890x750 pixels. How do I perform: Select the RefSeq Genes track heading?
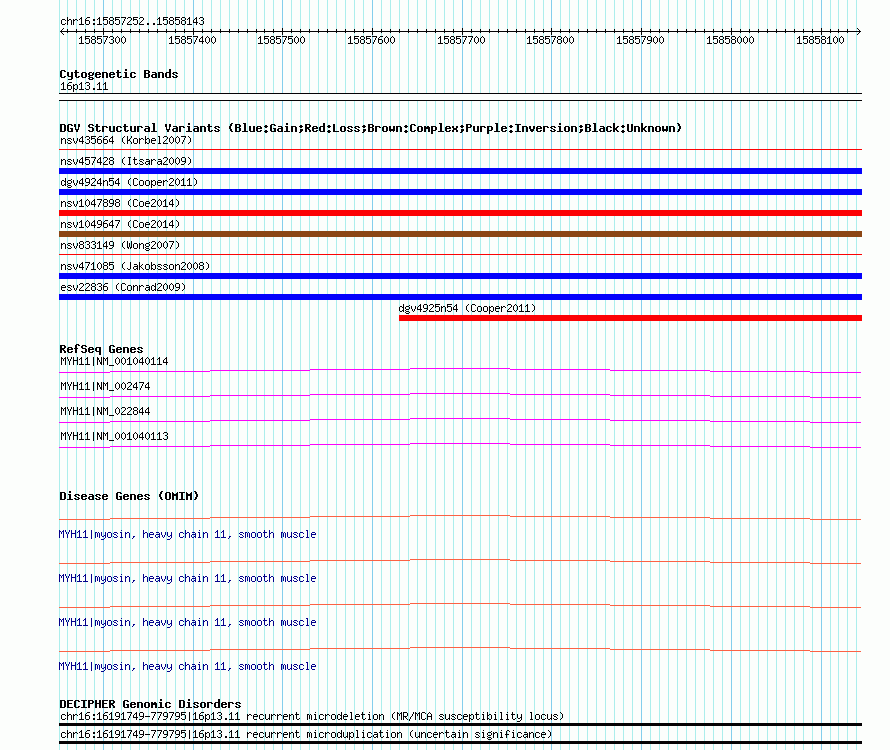point(102,349)
